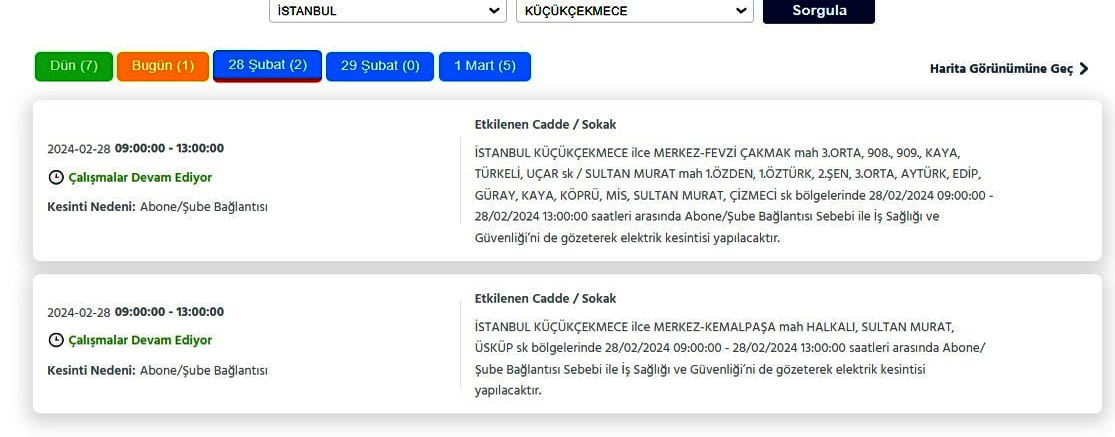Go to the 29 Şubat (0) tab
Viewport: 1115px width, 437px height.
(x=380, y=66)
